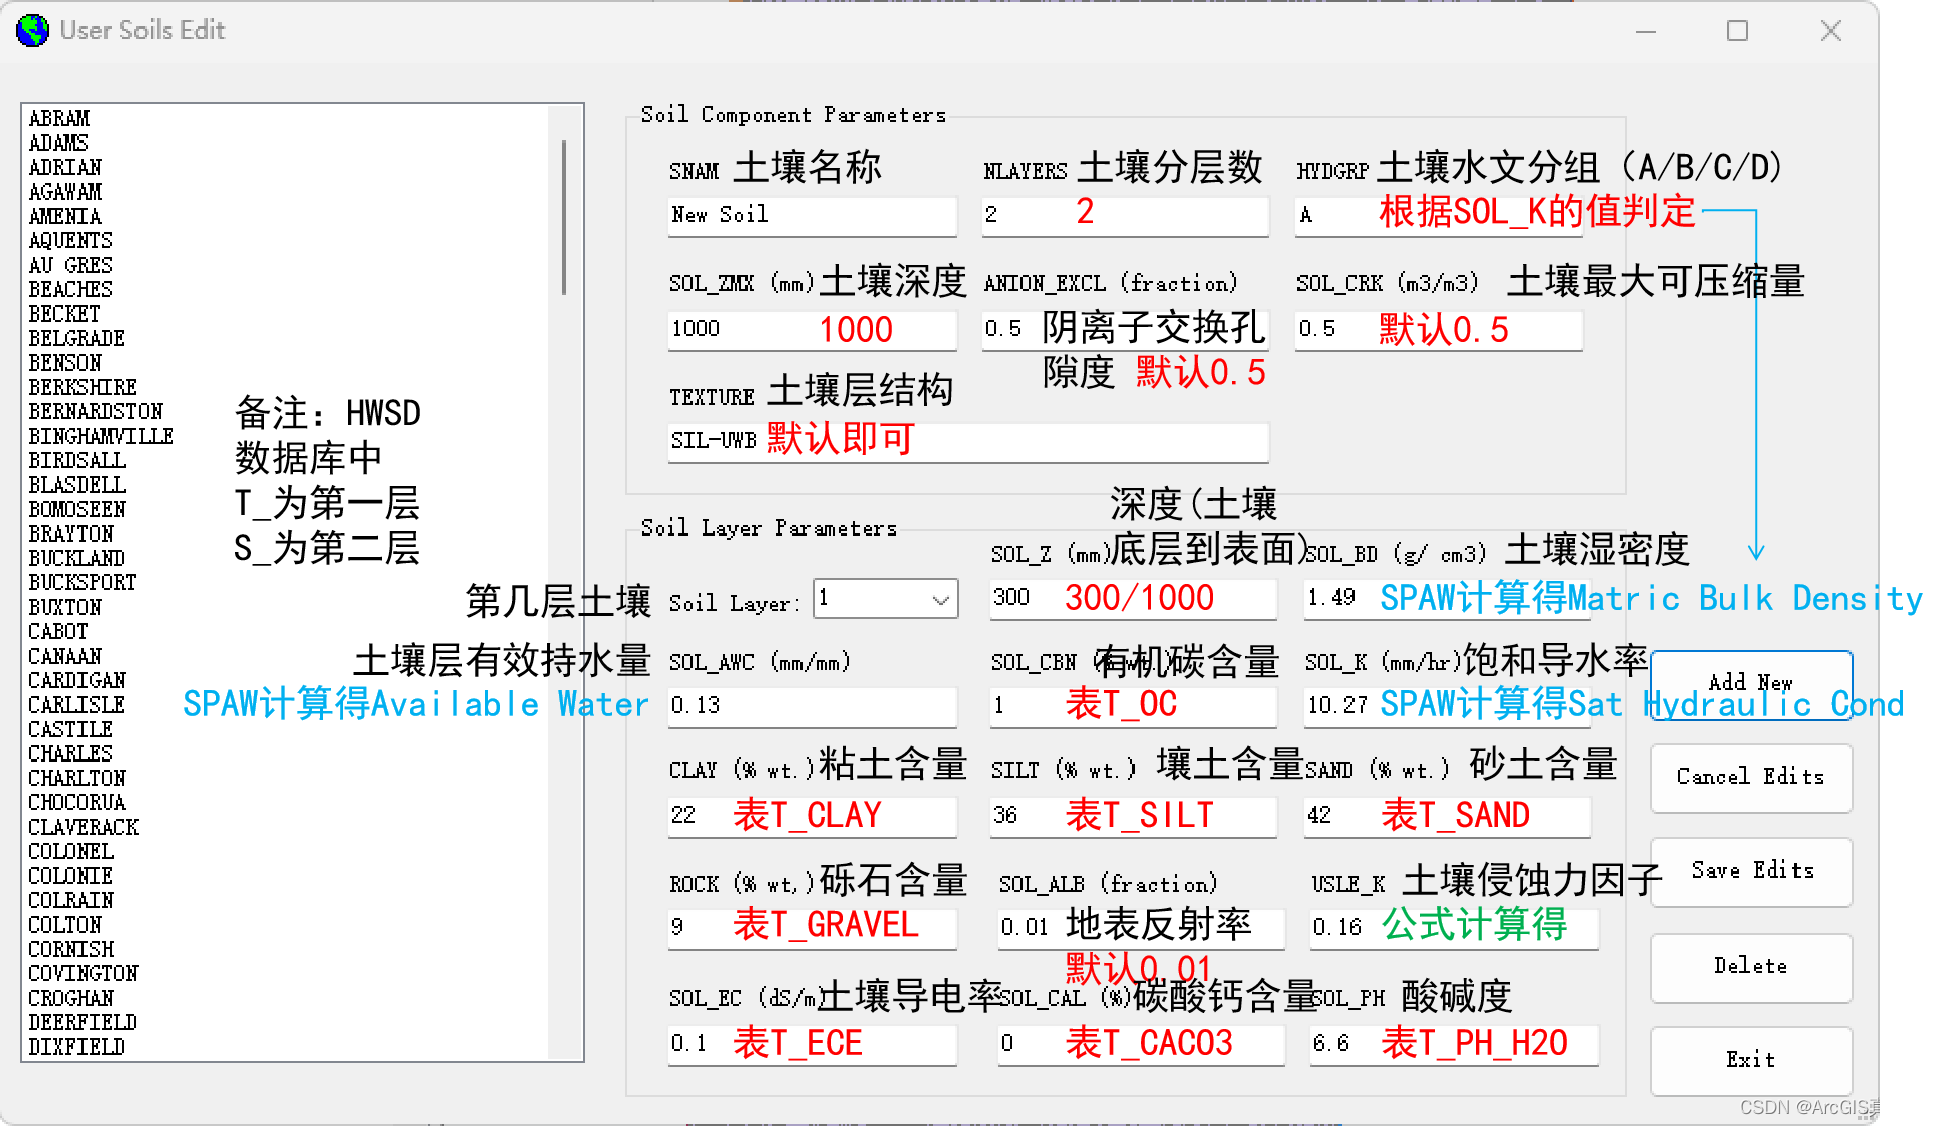Click the SOL_CRK input field

(1438, 330)
